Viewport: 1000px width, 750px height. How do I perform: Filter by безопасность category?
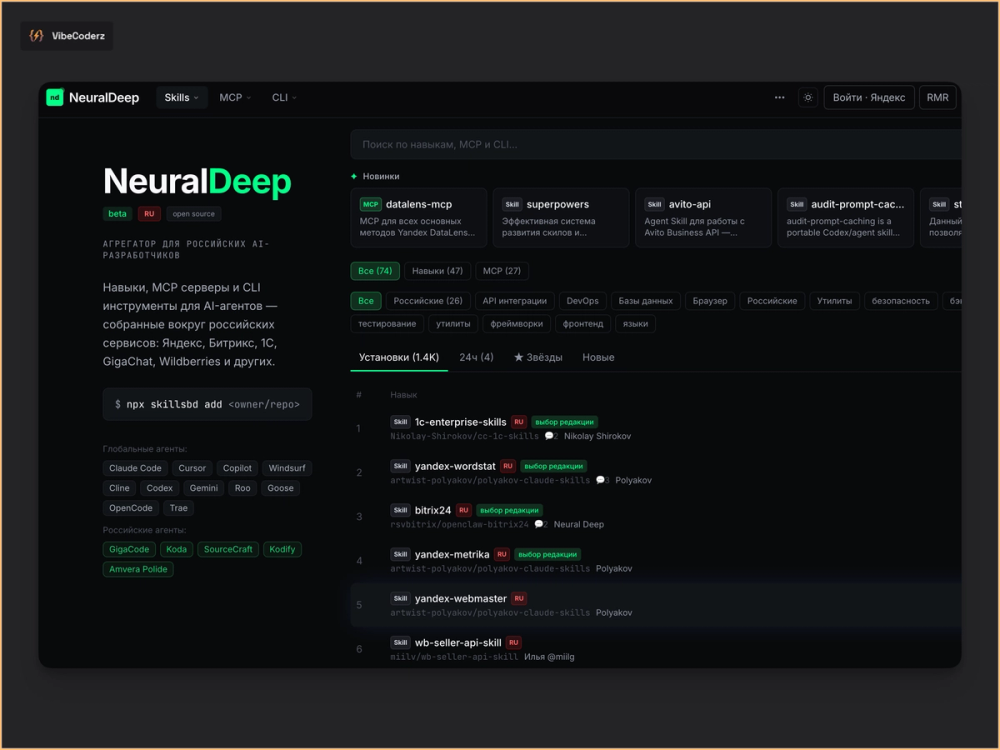(901, 301)
